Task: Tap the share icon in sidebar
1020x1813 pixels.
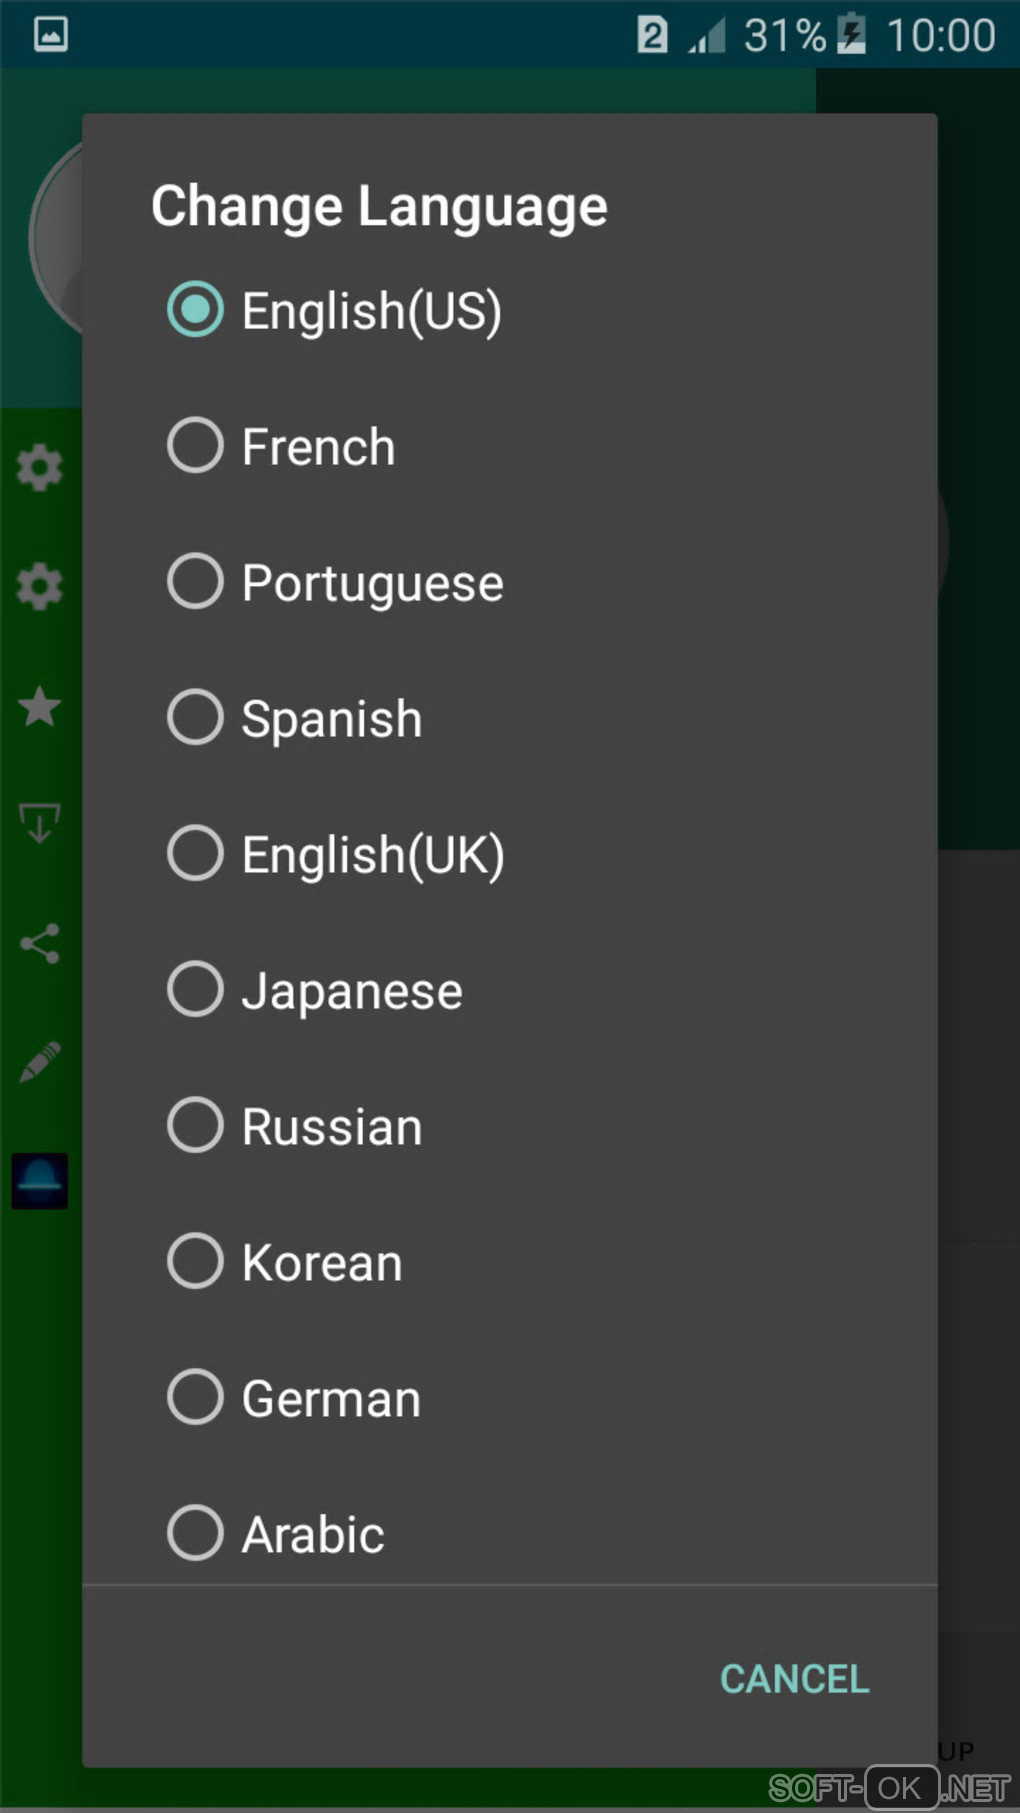Action: [x=40, y=944]
